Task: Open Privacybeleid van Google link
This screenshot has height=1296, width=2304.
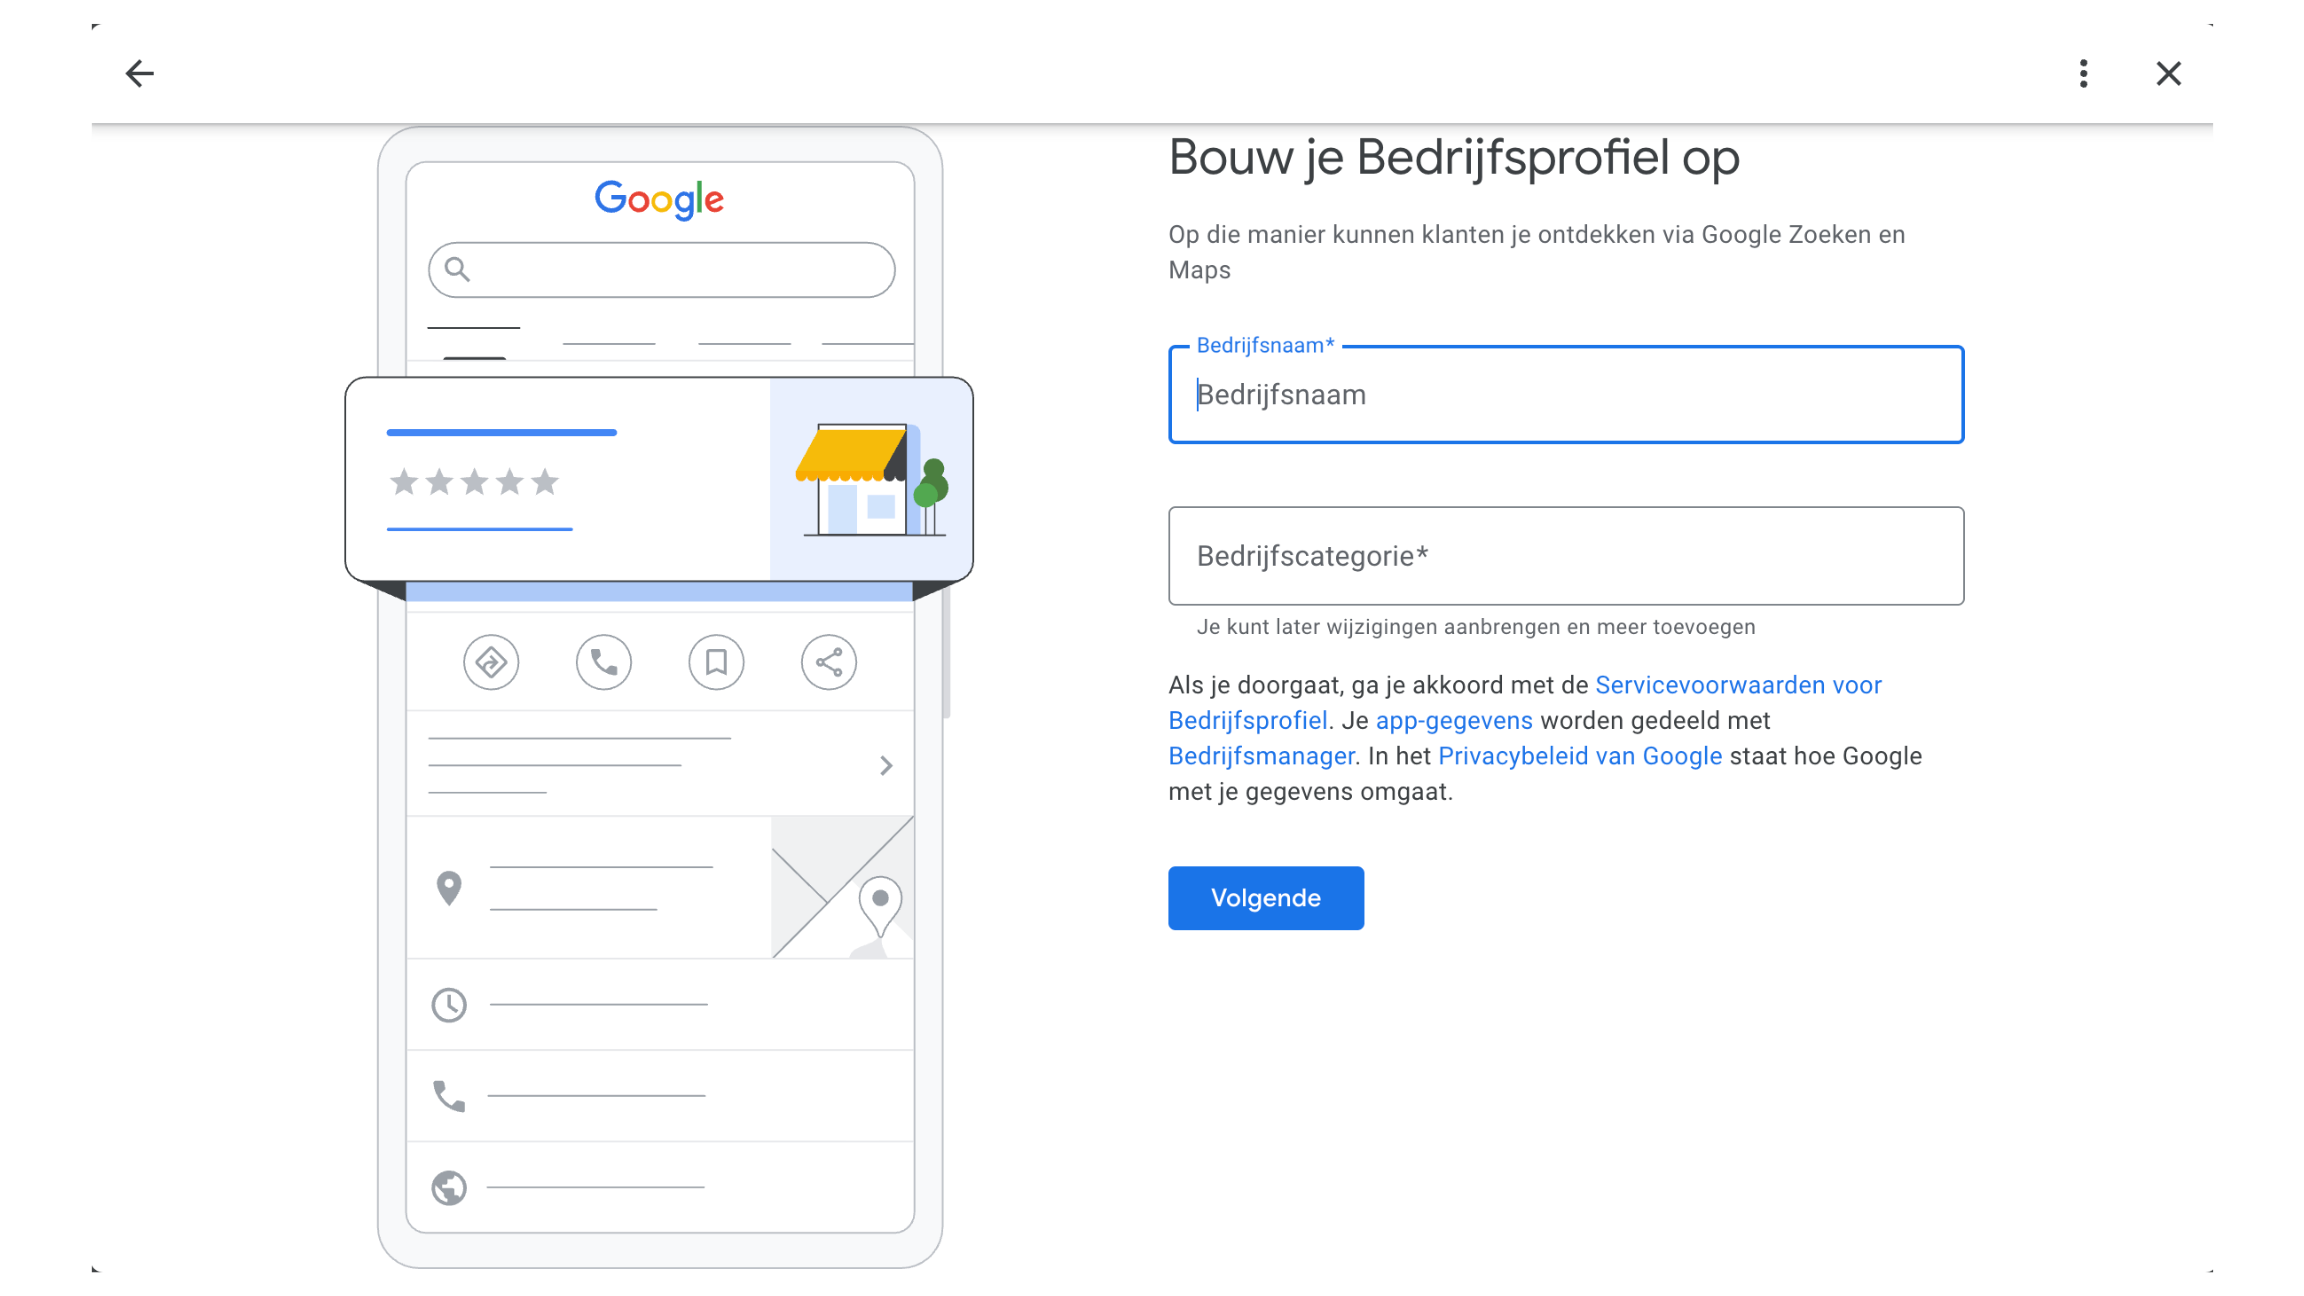Action: click(1580, 756)
